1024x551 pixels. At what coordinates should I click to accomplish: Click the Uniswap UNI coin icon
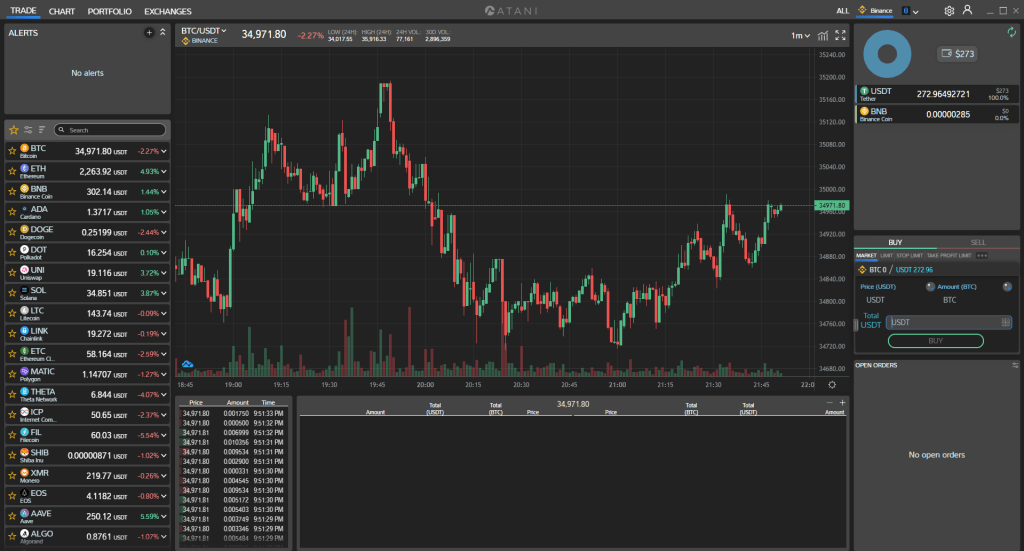[x=24, y=270]
